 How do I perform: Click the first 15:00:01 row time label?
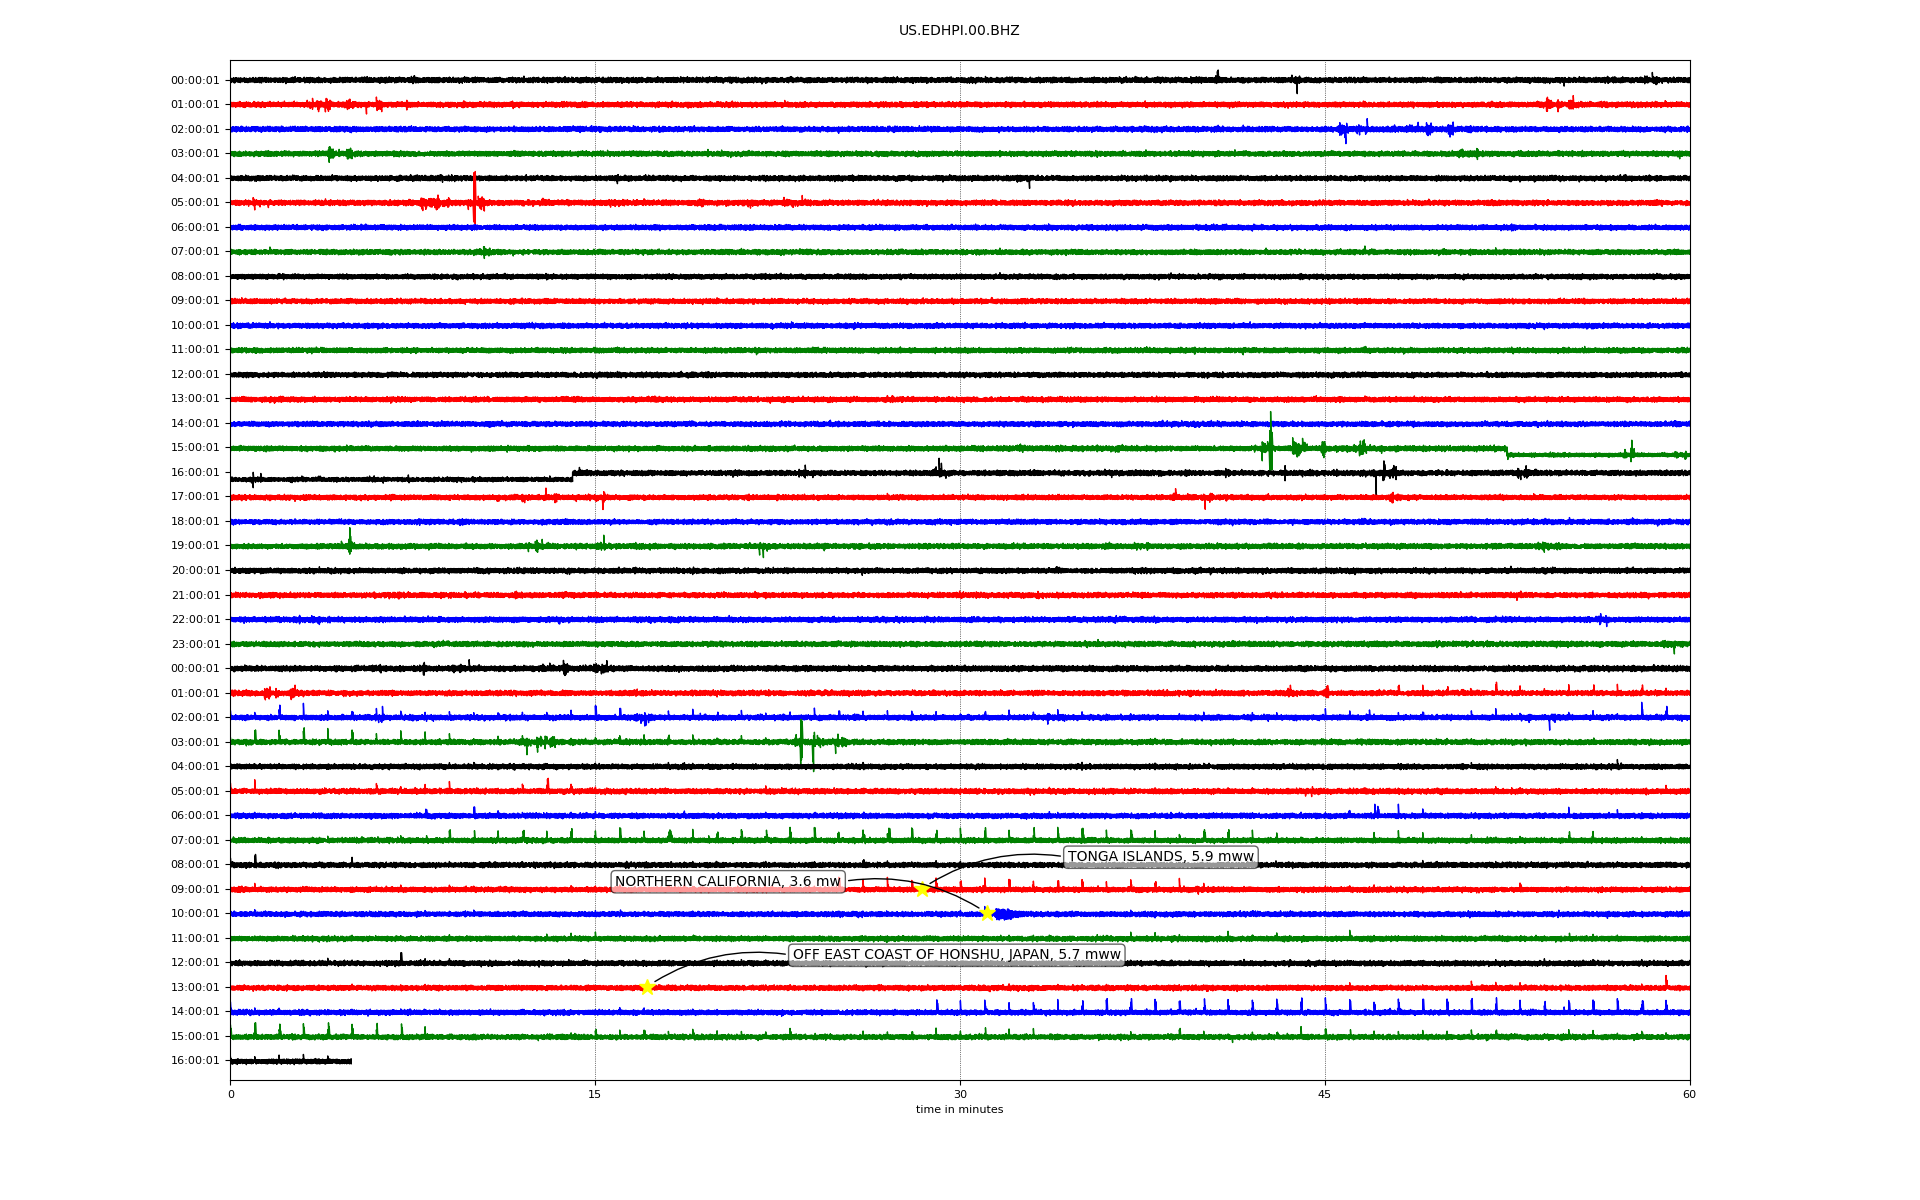point(195,448)
